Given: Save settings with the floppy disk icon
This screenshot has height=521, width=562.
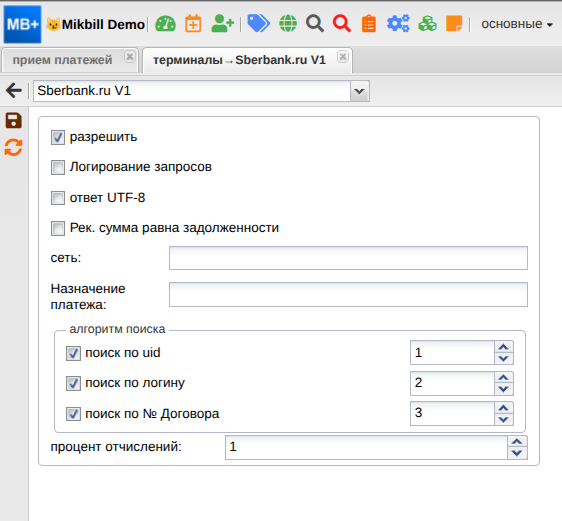Looking at the screenshot, I should [14, 121].
